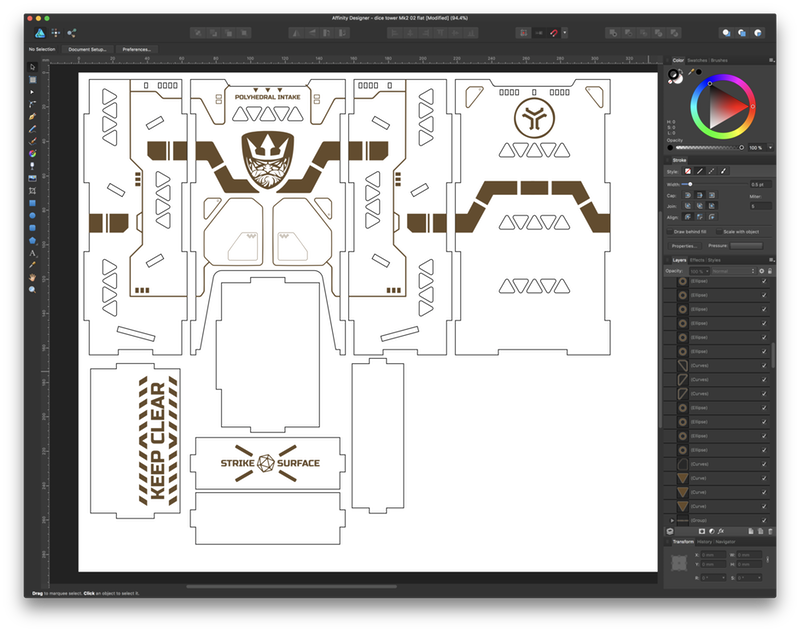800x632 pixels.
Task: Open Preferences
Action: 137,49
